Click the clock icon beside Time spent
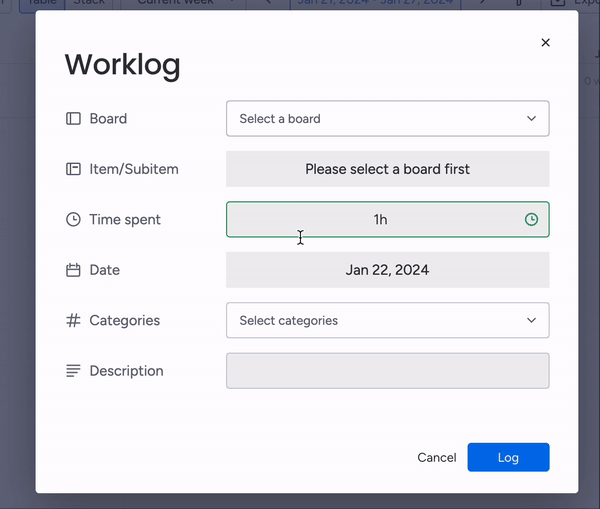Viewport: 600px width, 509px height. point(73,220)
